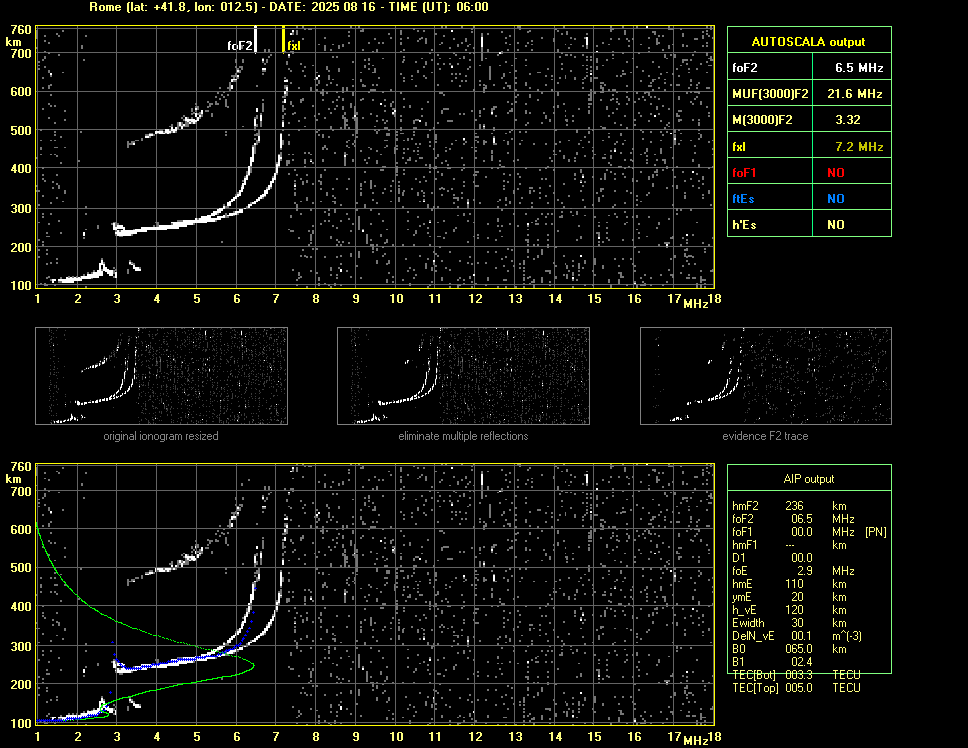Click the hmE 110 km row
Screen dimensions: 968x748
[789, 584]
